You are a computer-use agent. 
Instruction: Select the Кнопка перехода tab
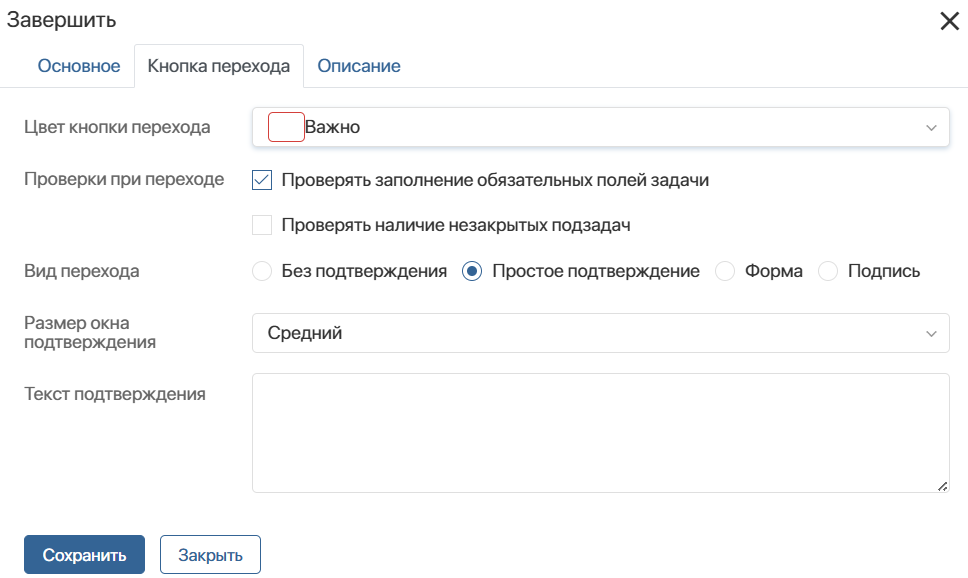219,66
